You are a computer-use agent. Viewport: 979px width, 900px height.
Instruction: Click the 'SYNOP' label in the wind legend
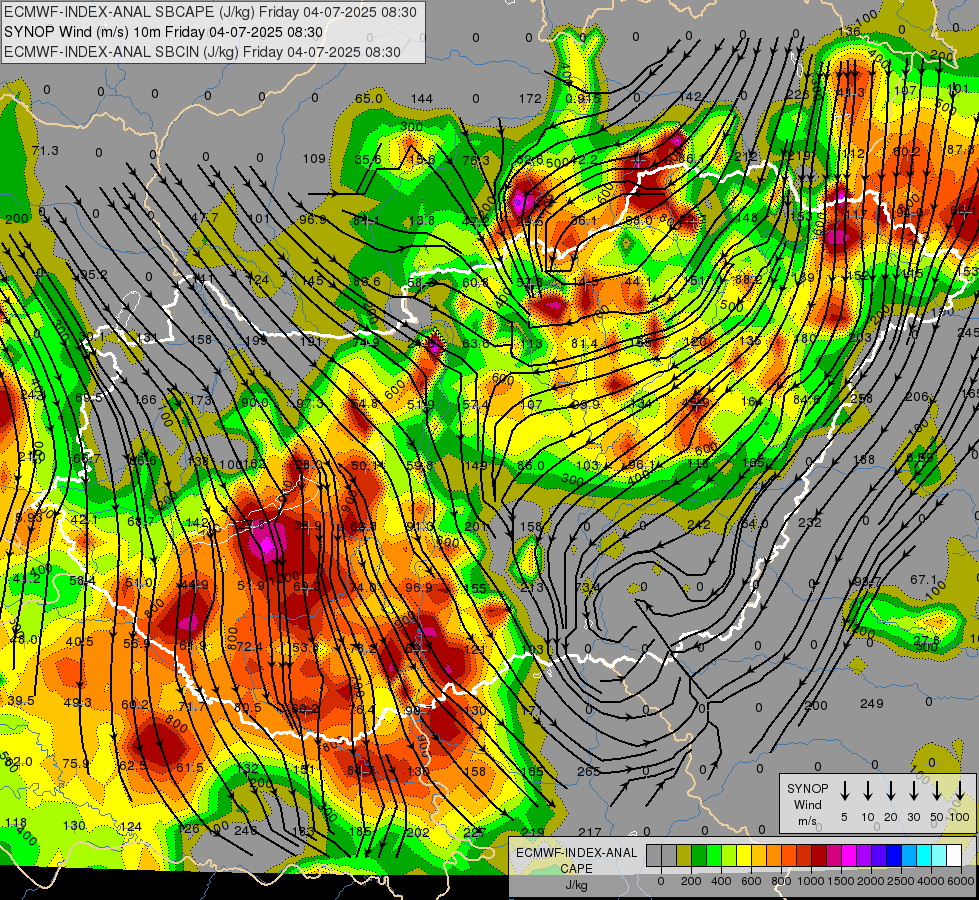[x=807, y=788]
